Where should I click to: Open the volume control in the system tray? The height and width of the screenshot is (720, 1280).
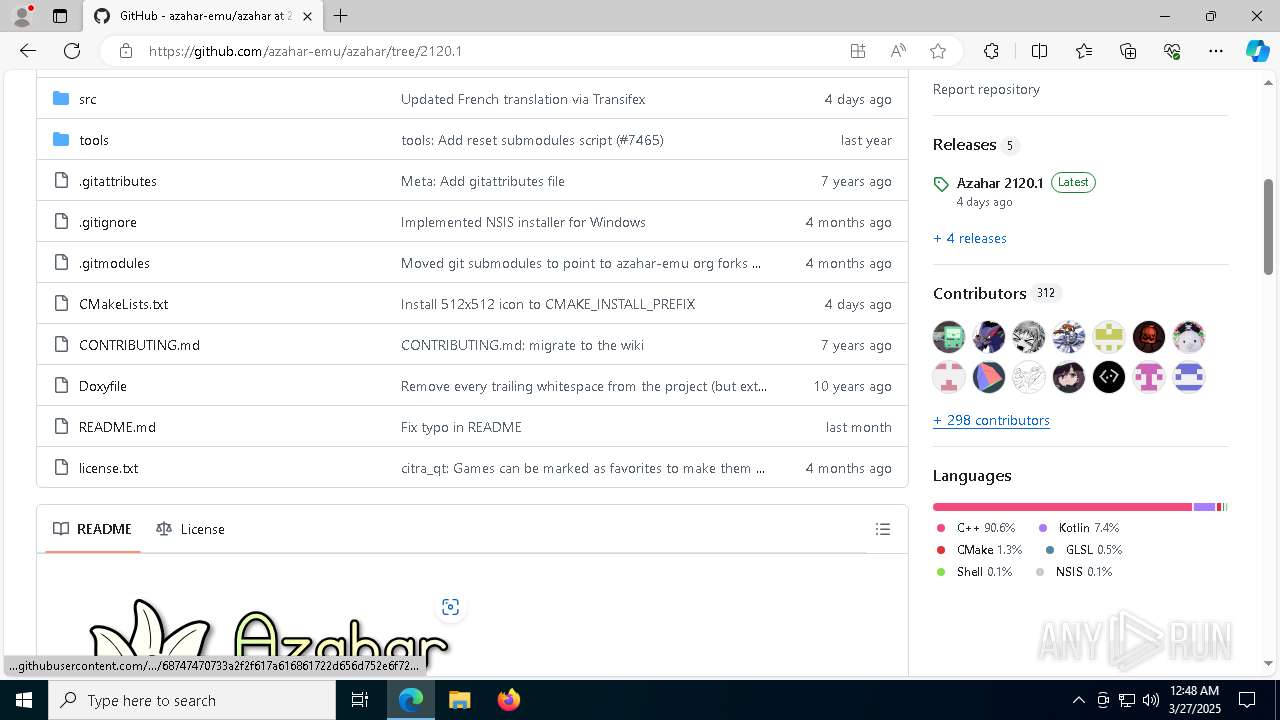pyautogui.click(x=1150, y=700)
